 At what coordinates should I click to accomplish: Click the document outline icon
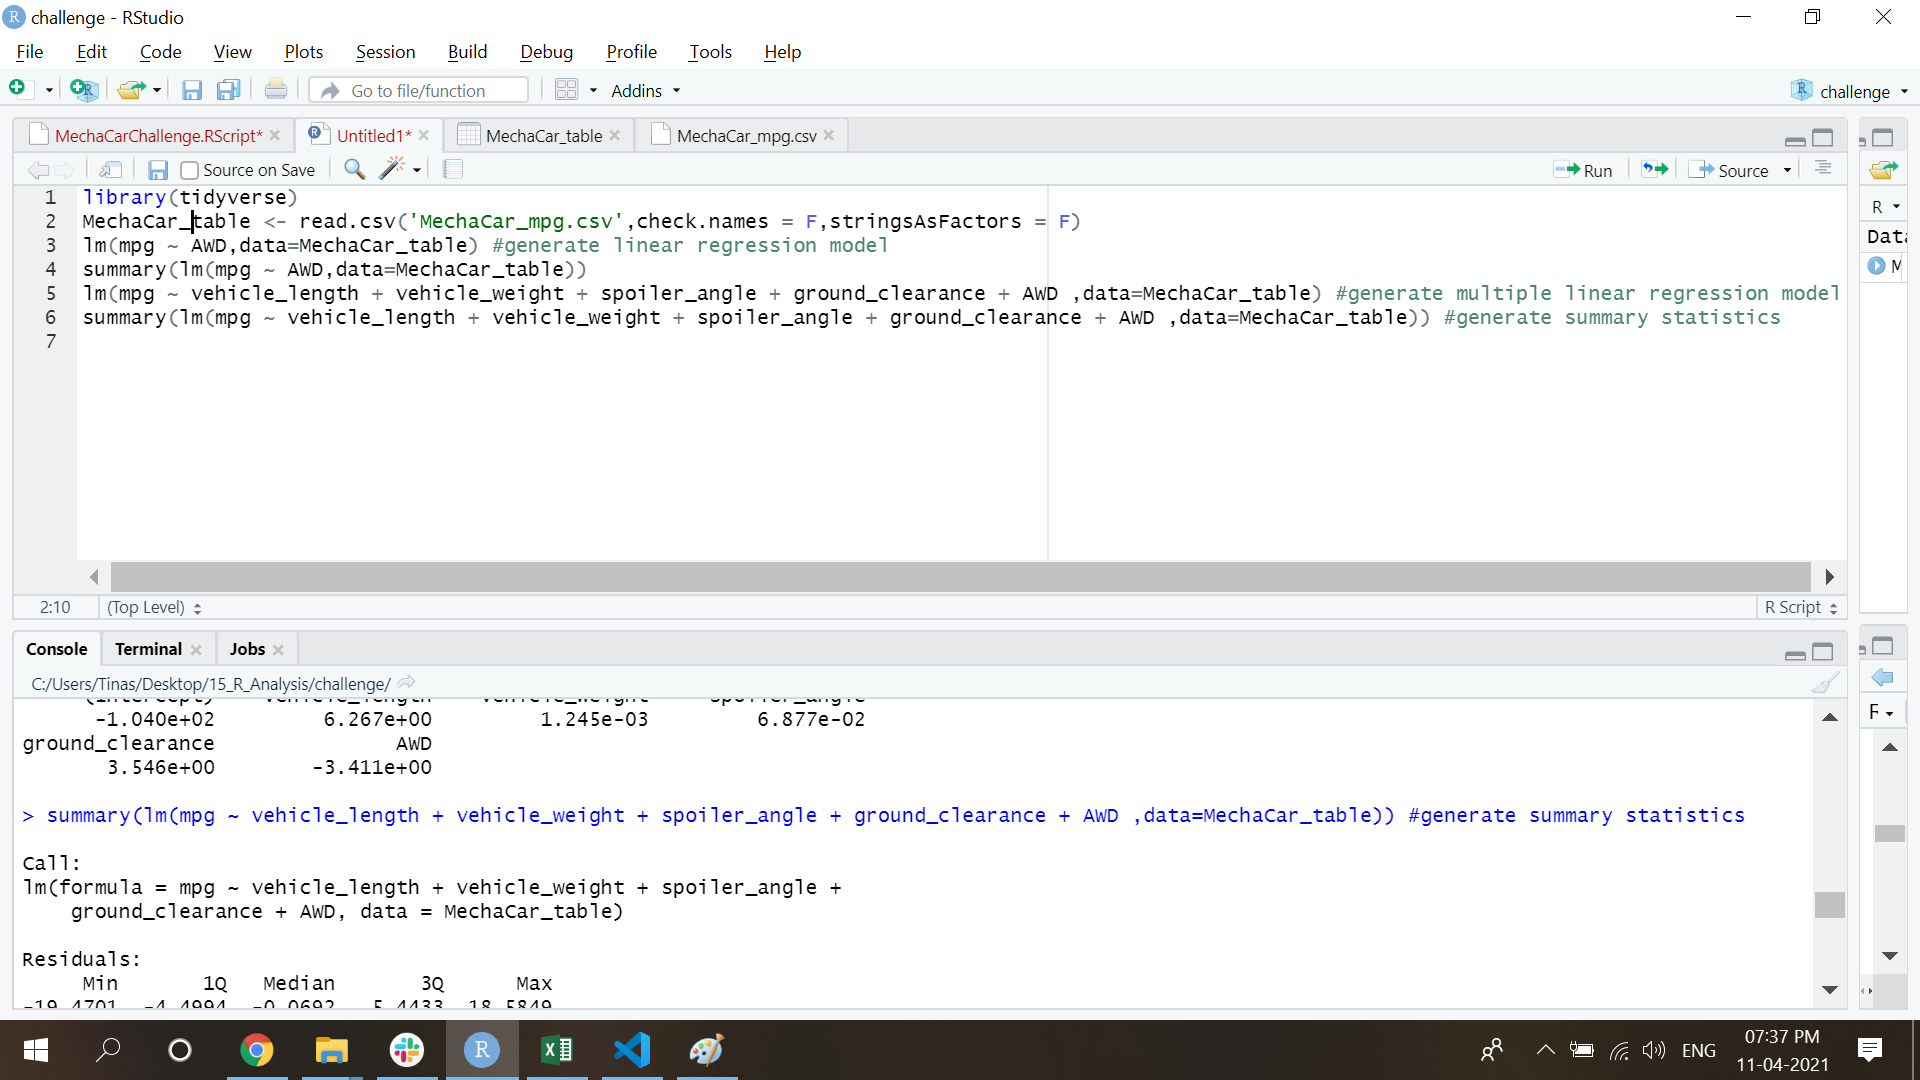point(1823,168)
